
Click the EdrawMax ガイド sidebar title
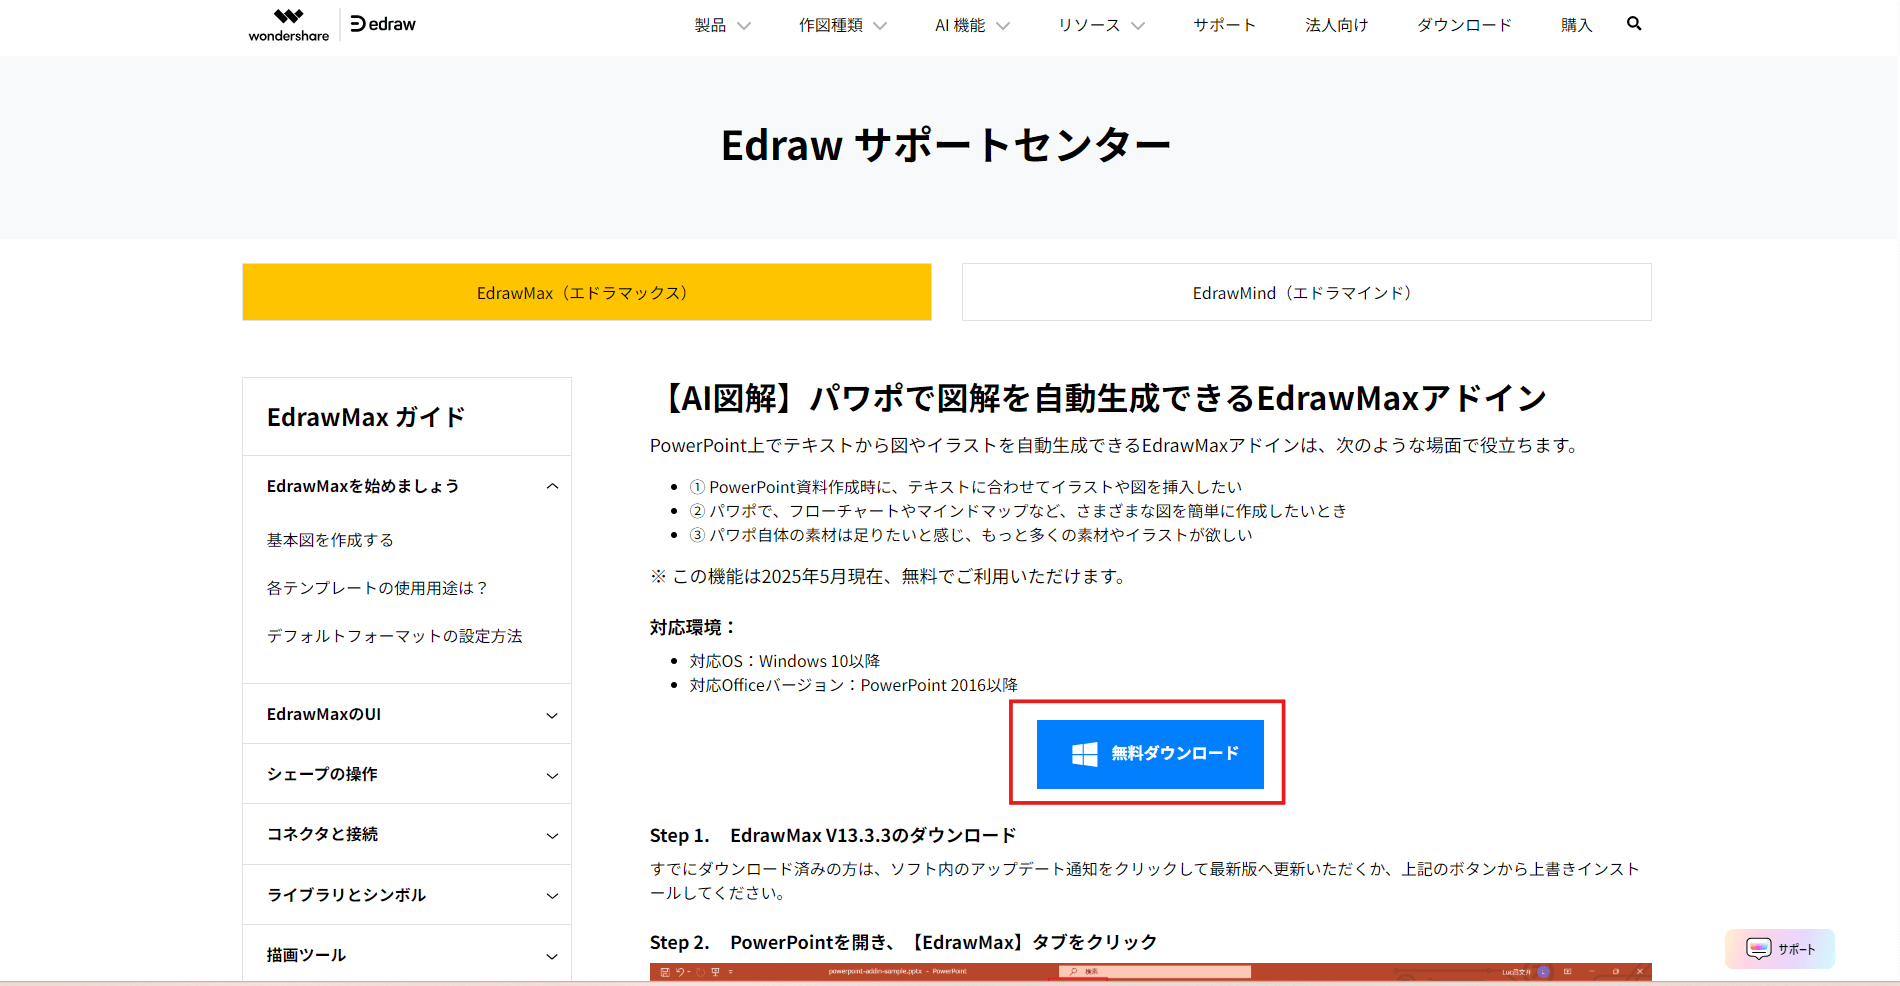coord(366,417)
